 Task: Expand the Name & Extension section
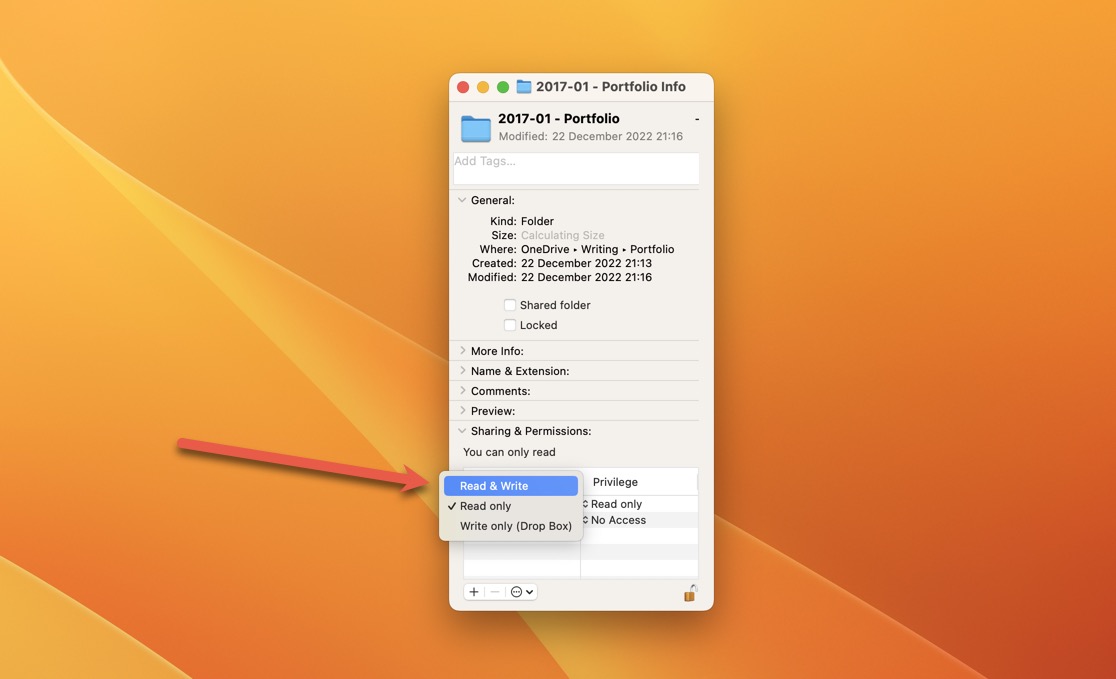(462, 370)
